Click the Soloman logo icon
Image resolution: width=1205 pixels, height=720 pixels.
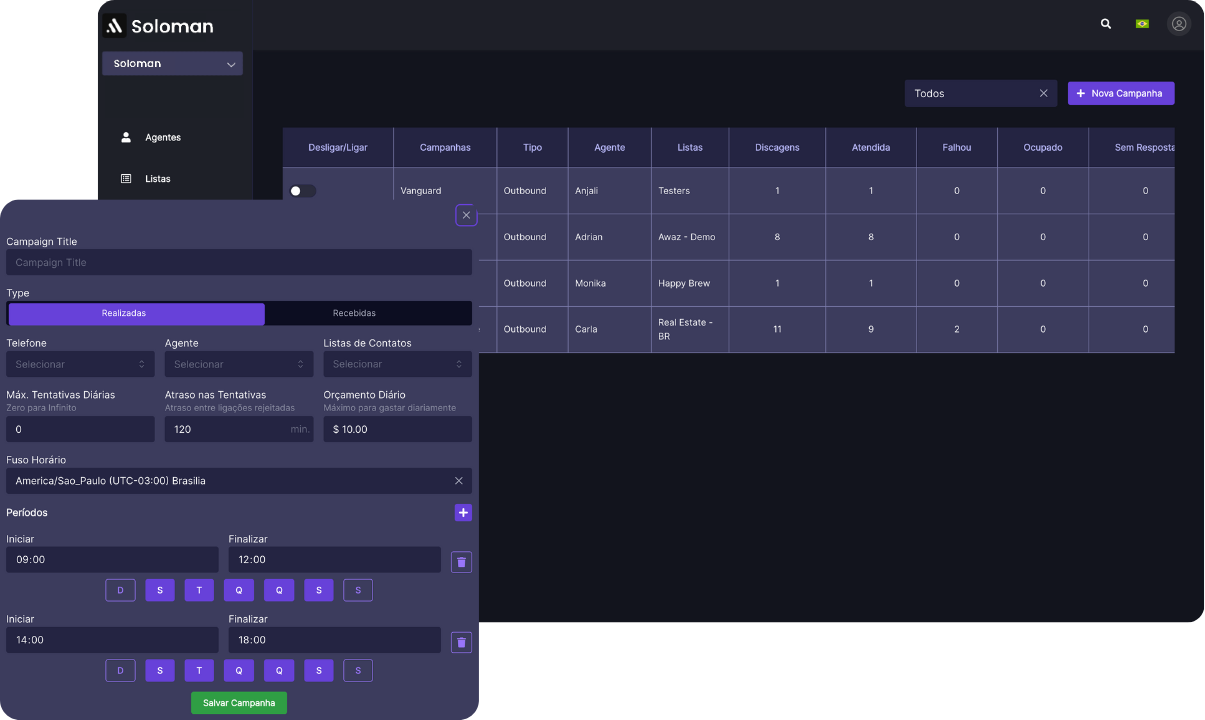point(115,26)
